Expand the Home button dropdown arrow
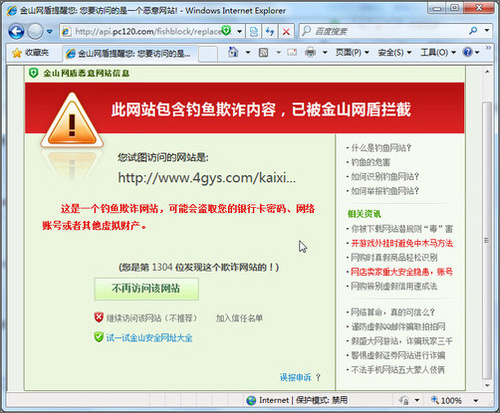The height and width of the screenshot is (413, 500). [x=248, y=52]
